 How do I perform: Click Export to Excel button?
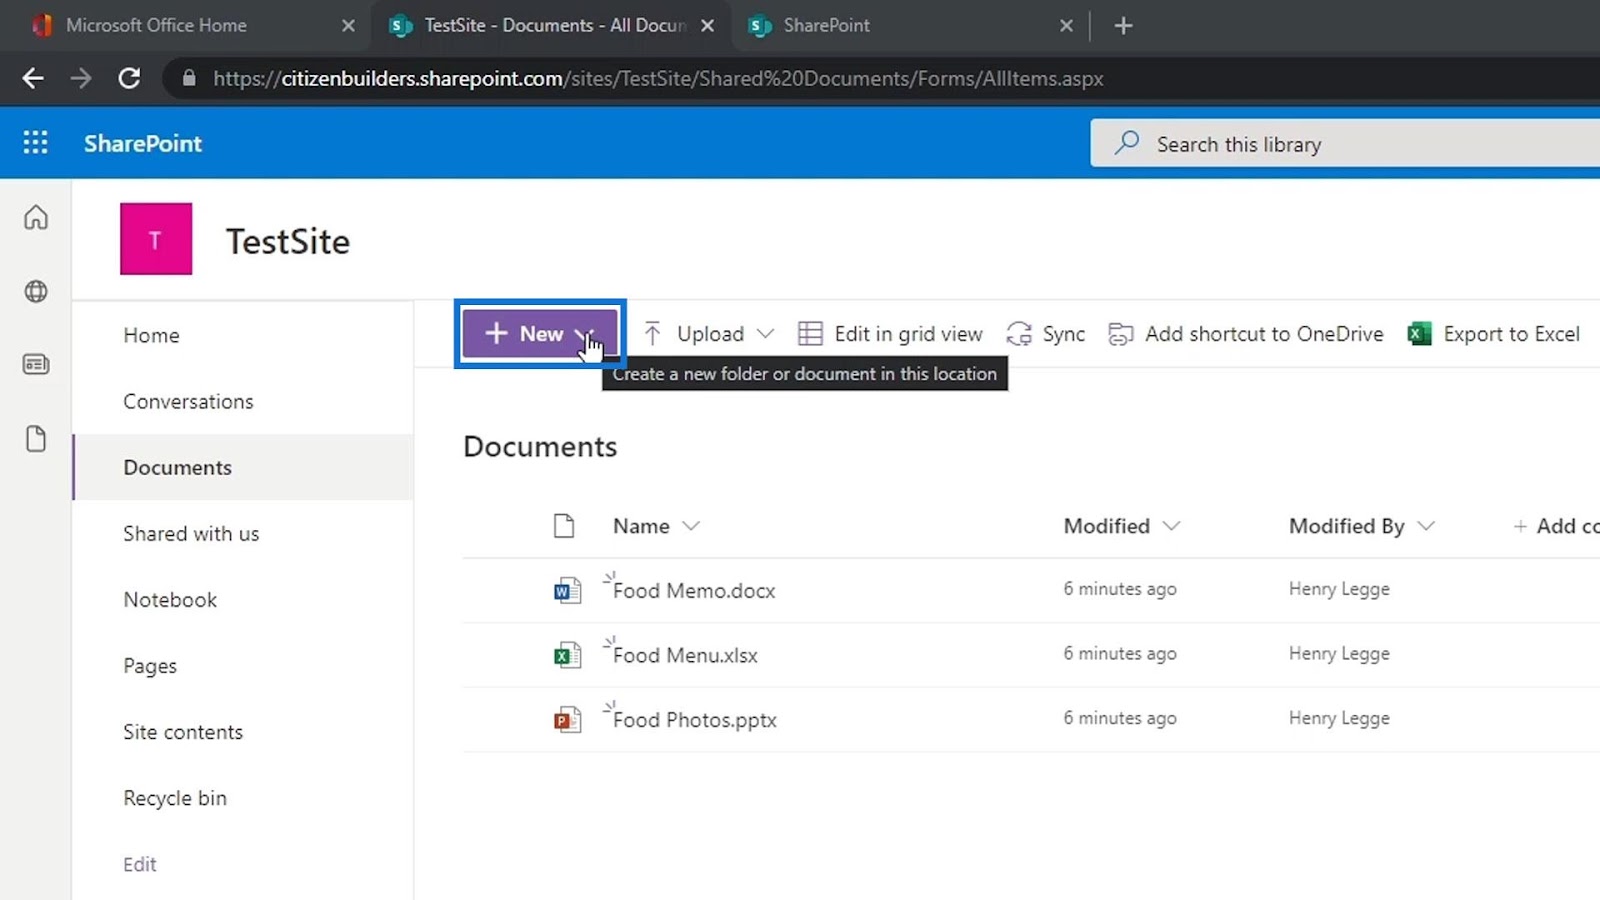click(x=1494, y=334)
